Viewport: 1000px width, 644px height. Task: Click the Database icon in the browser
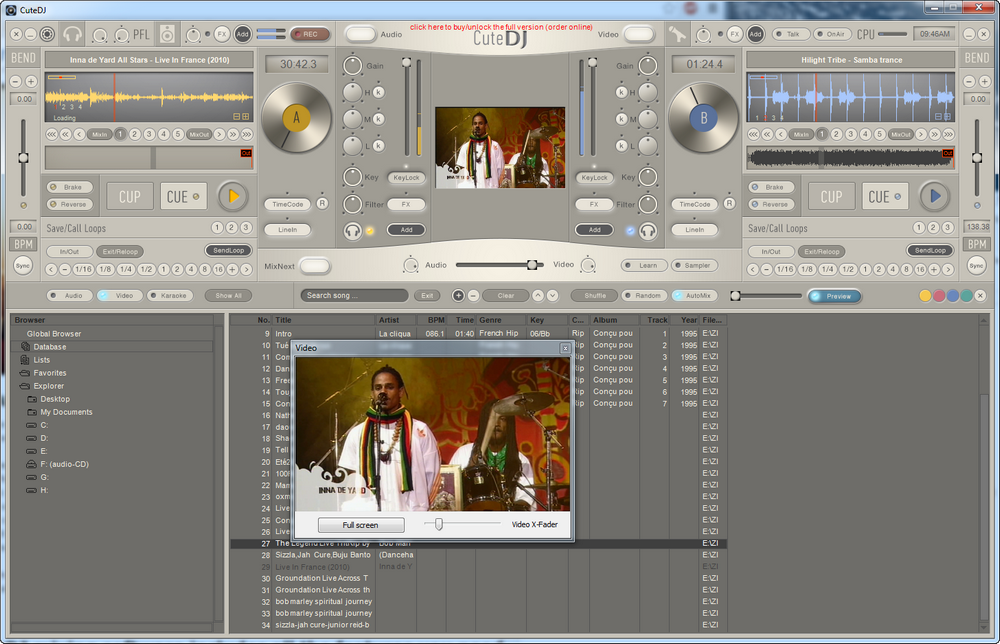tap(25, 347)
